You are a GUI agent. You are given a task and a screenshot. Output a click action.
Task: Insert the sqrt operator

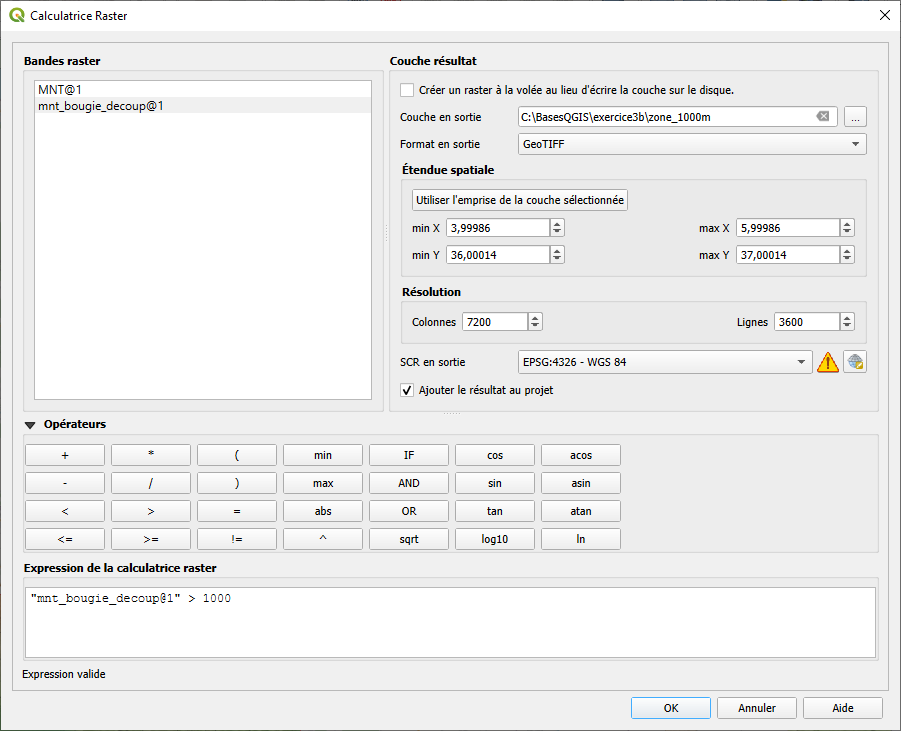click(x=409, y=539)
